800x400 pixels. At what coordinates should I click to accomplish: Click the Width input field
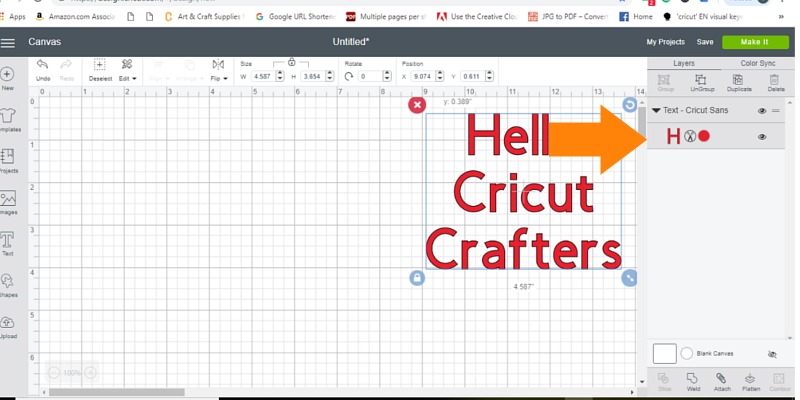tap(263, 76)
